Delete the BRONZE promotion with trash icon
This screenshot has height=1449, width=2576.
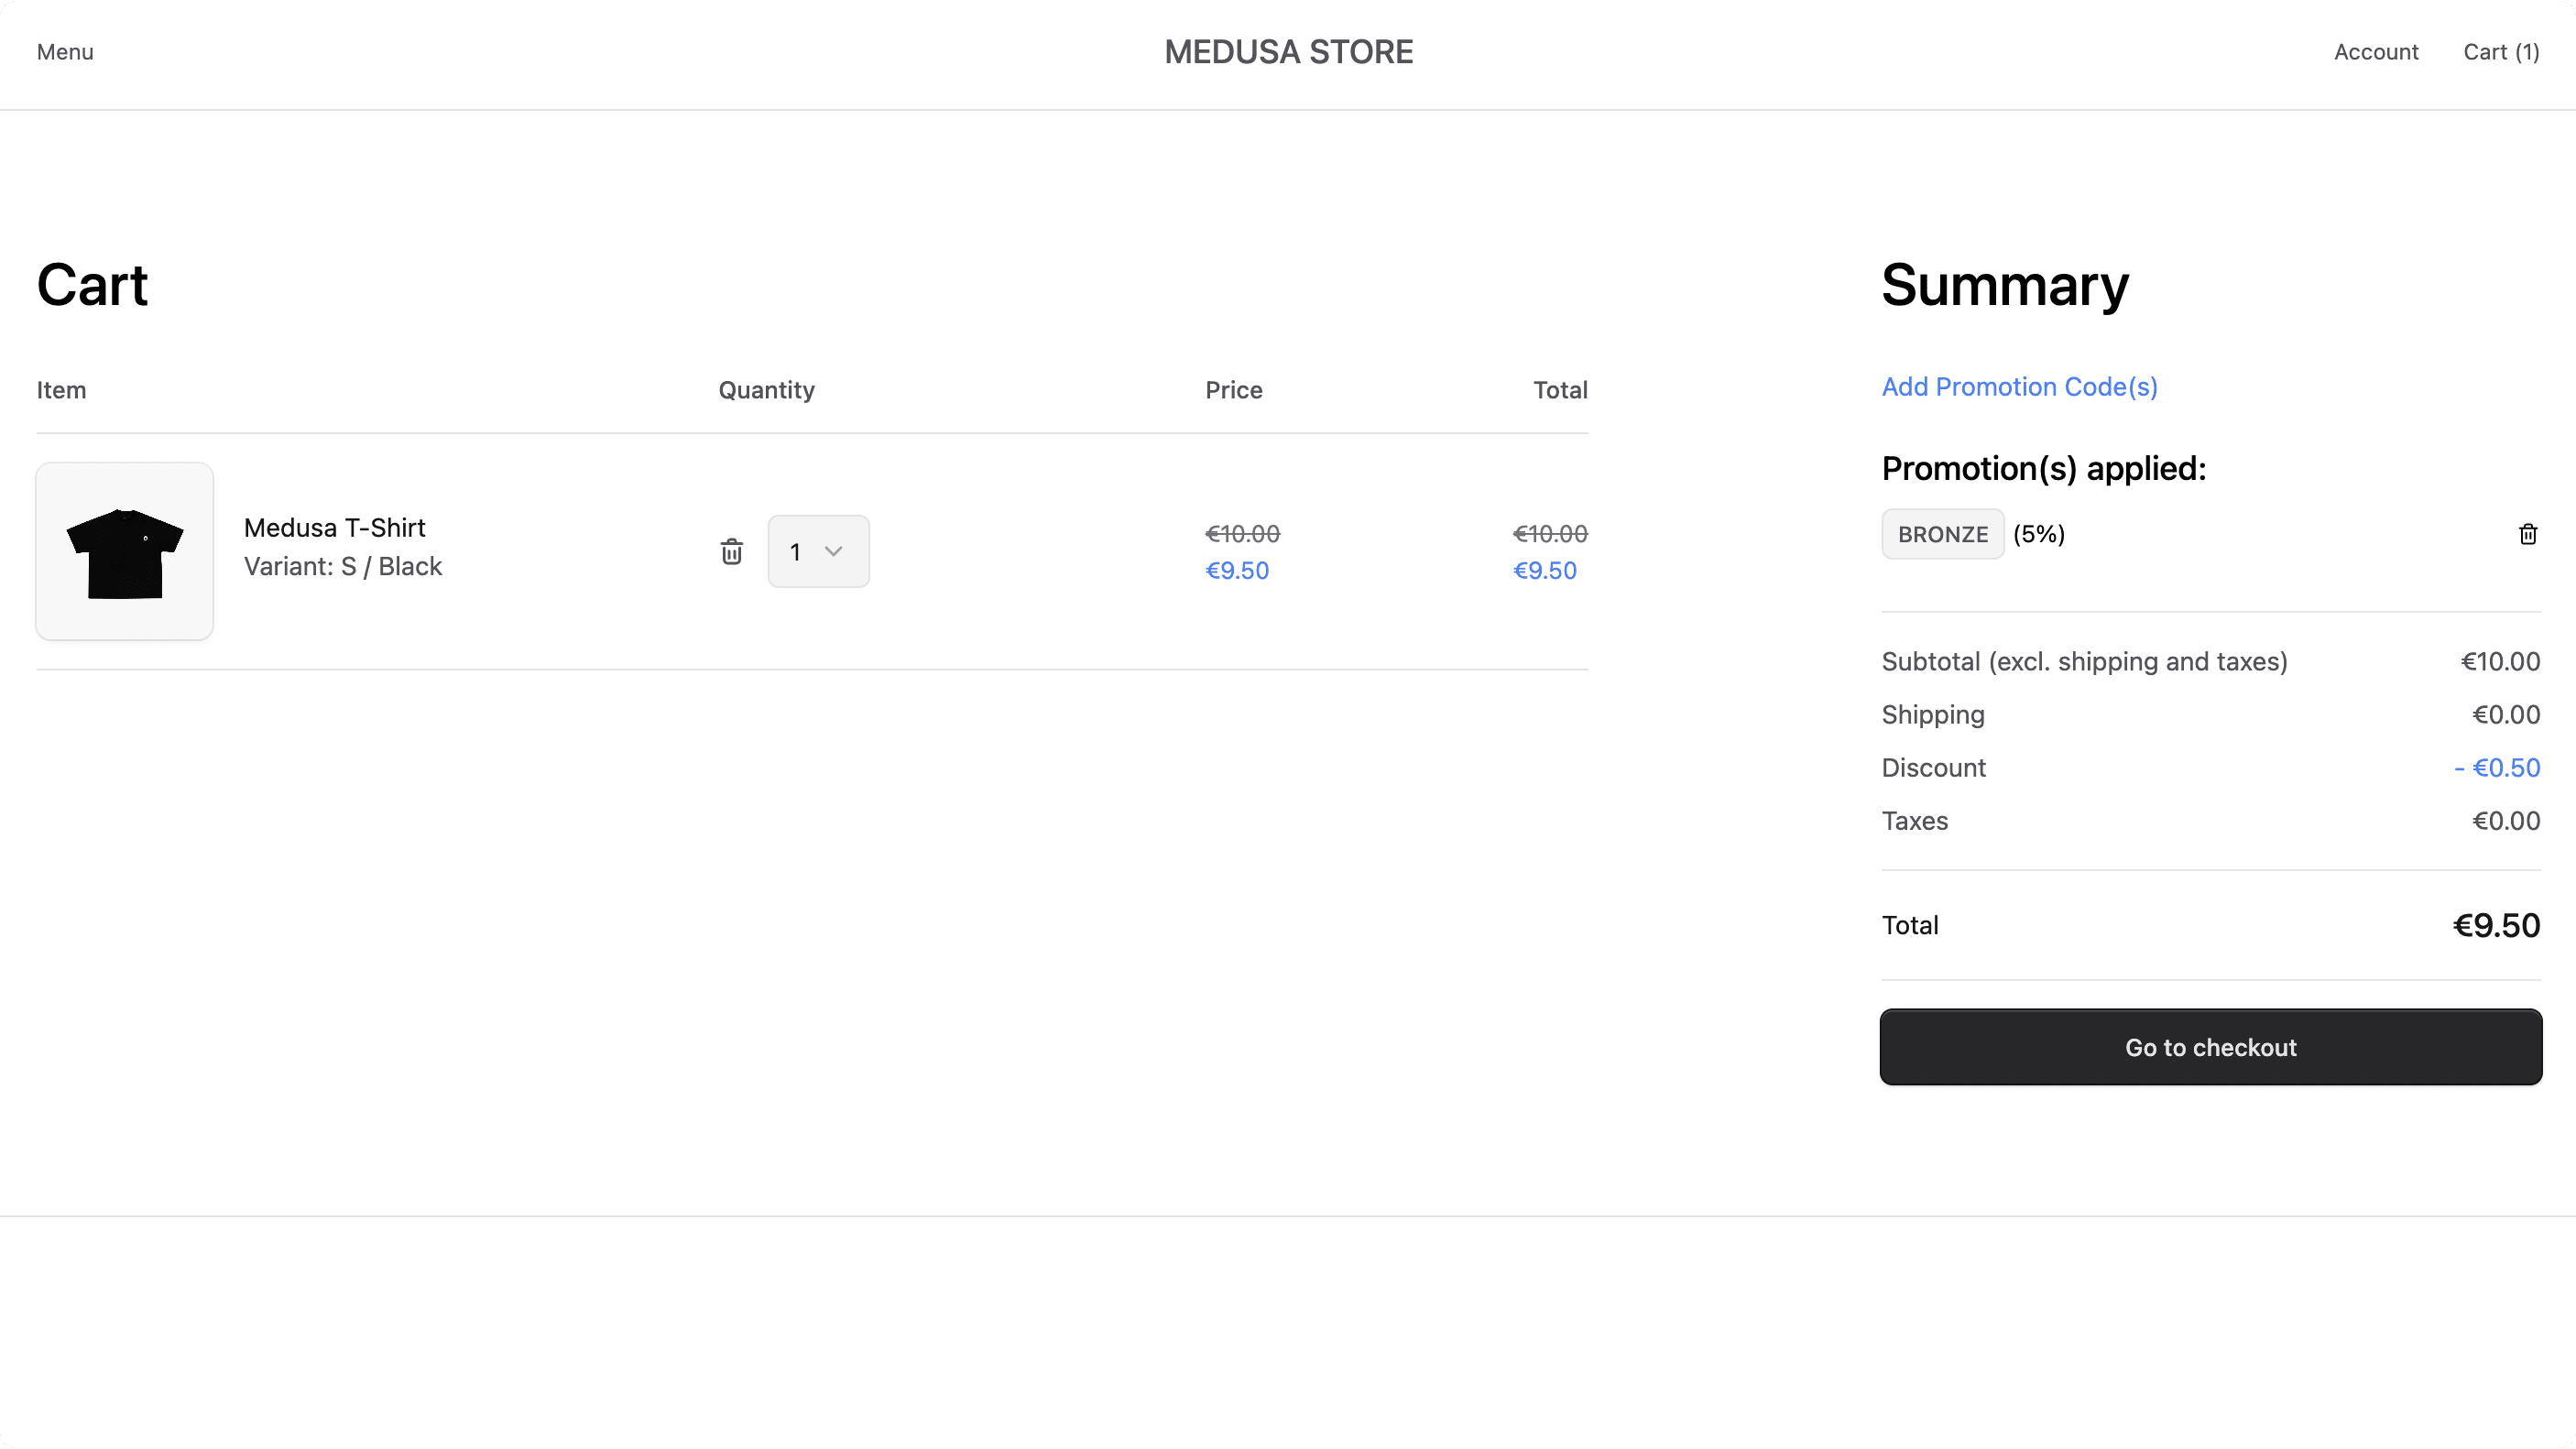click(x=2527, y=534)
